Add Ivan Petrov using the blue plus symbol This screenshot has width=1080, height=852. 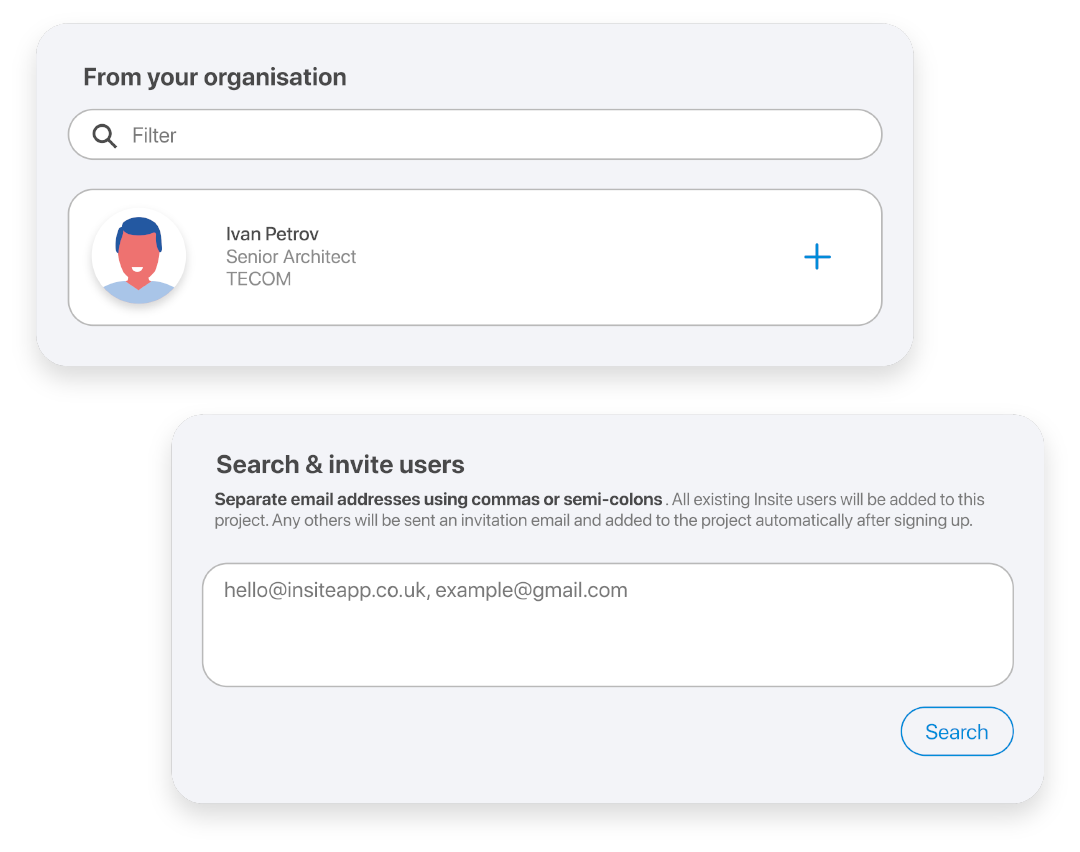pyautogui.click(x=817, y=257)
